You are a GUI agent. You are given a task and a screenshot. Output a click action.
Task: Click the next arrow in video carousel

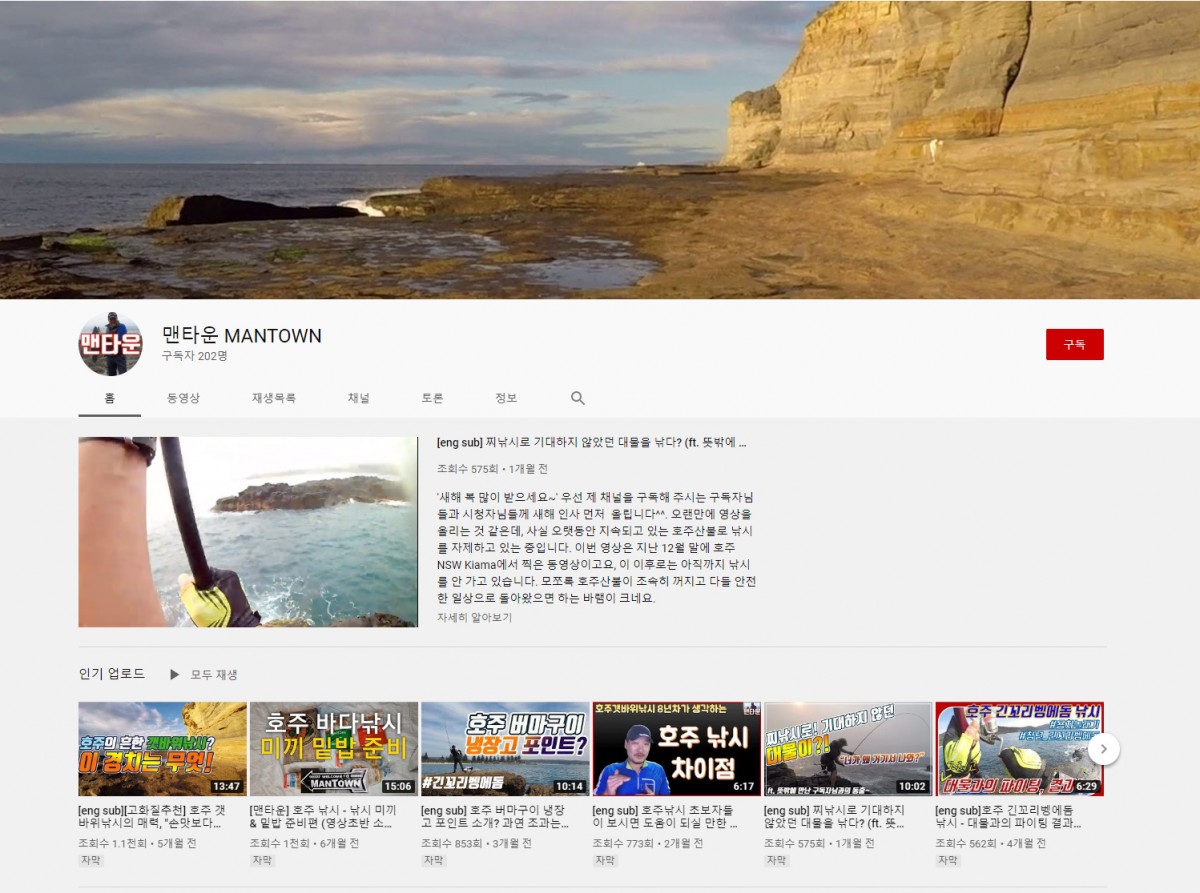1103,748
